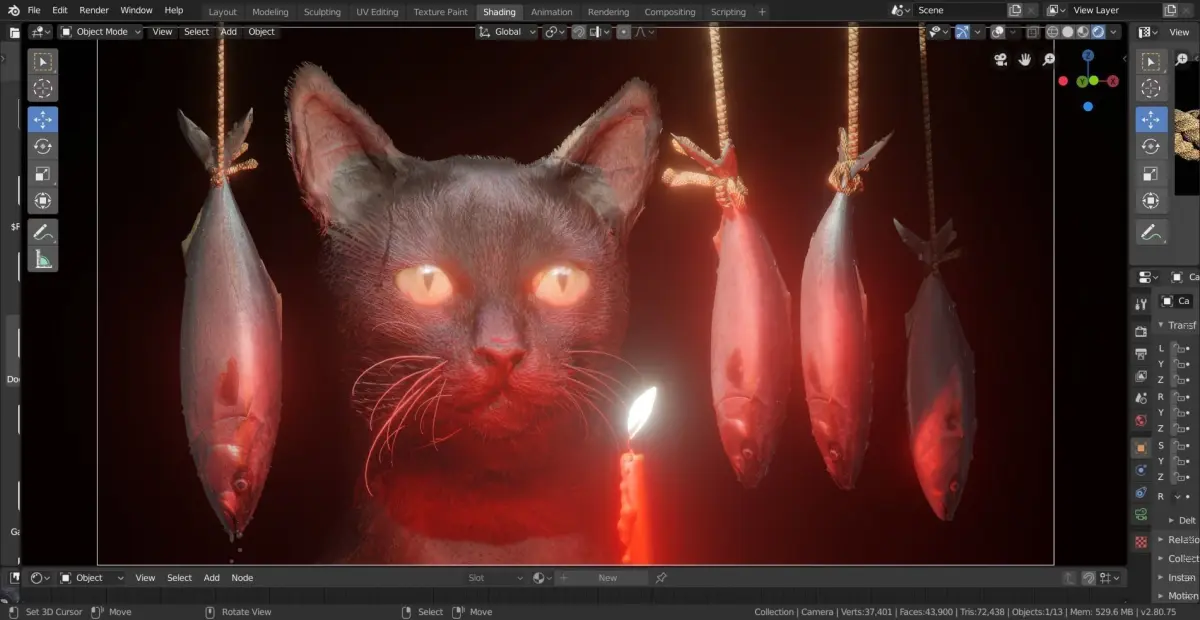Screen dimensions: 1200x620
Task: Open the Tool properties tab
Action: click(x=1141, y=304)
